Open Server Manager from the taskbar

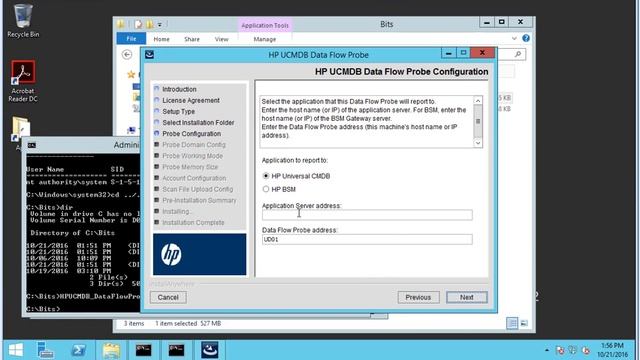pos(45,350)
